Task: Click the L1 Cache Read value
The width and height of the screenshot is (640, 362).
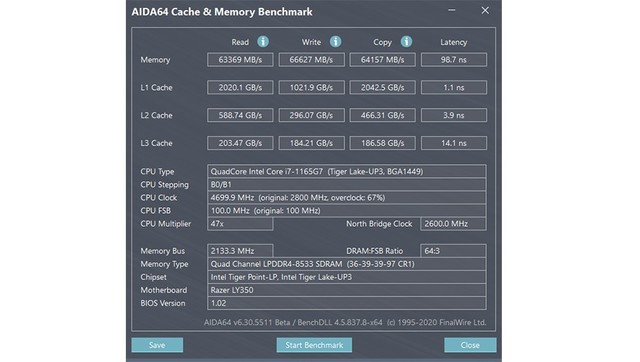Action: tap(240, 87)
